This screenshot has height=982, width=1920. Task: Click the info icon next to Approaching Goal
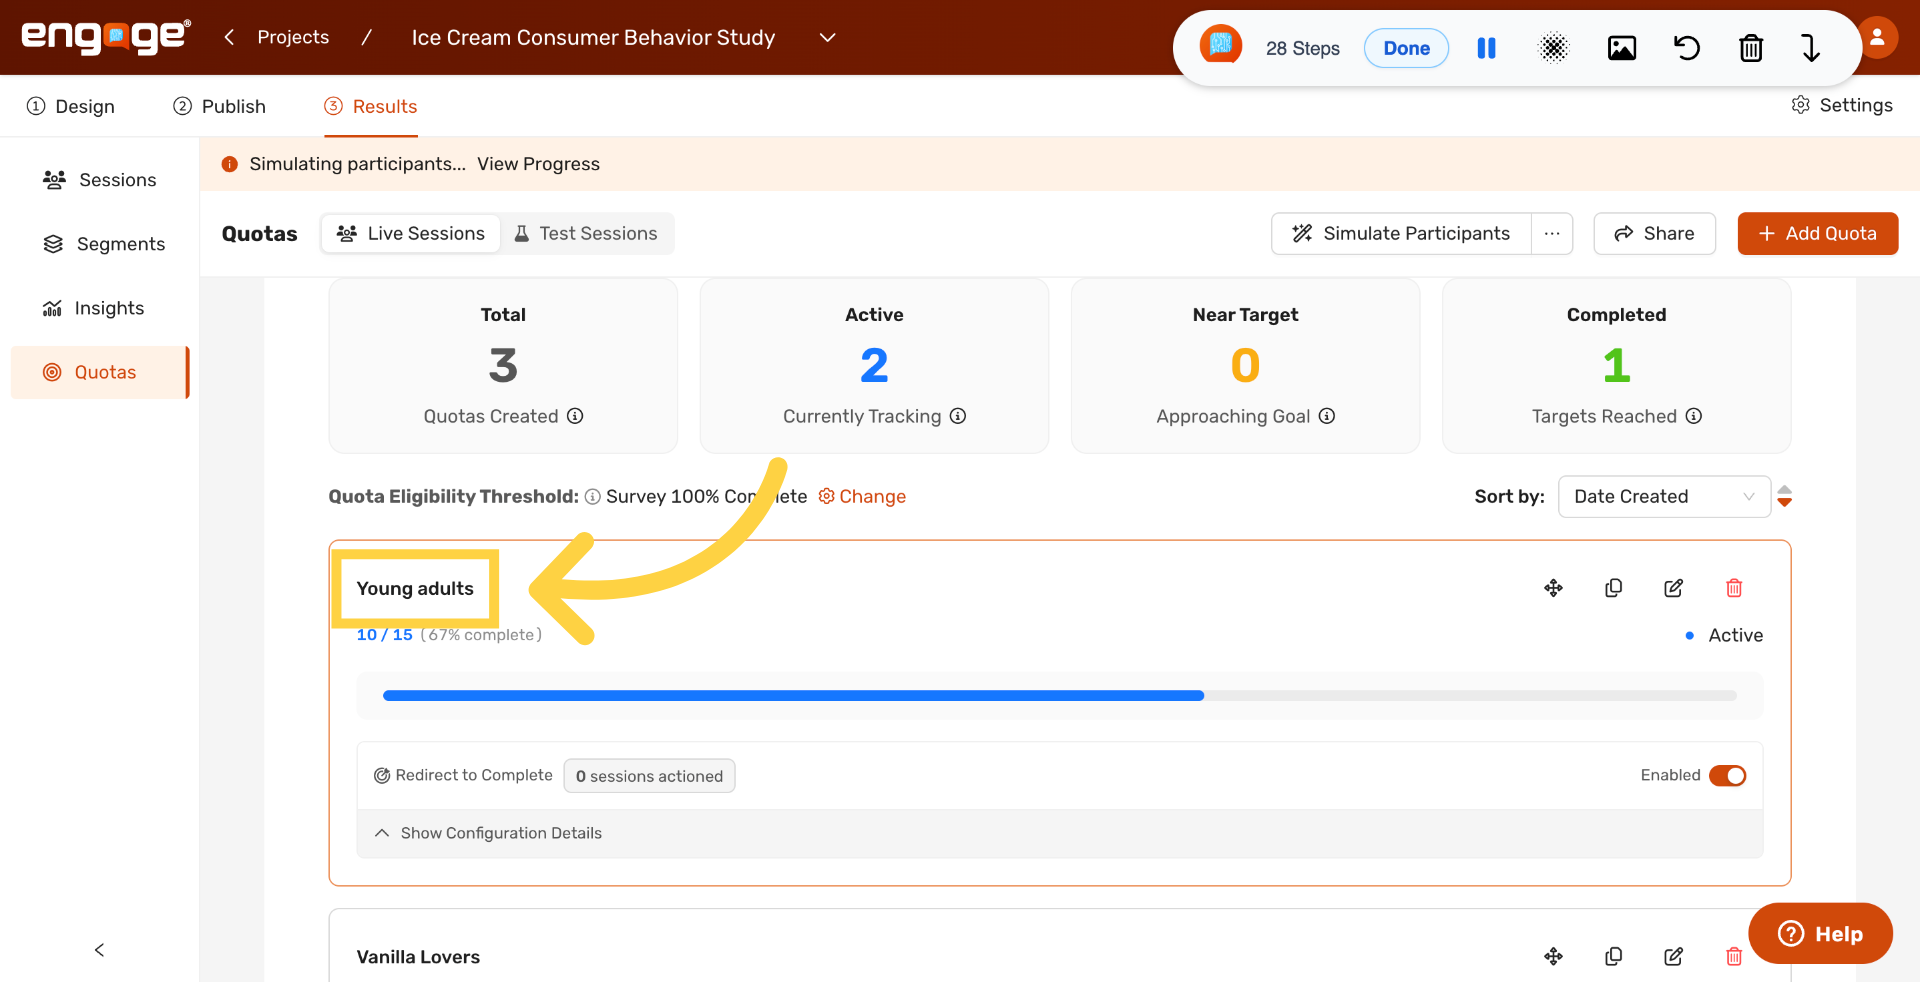tap(1327, 416)
